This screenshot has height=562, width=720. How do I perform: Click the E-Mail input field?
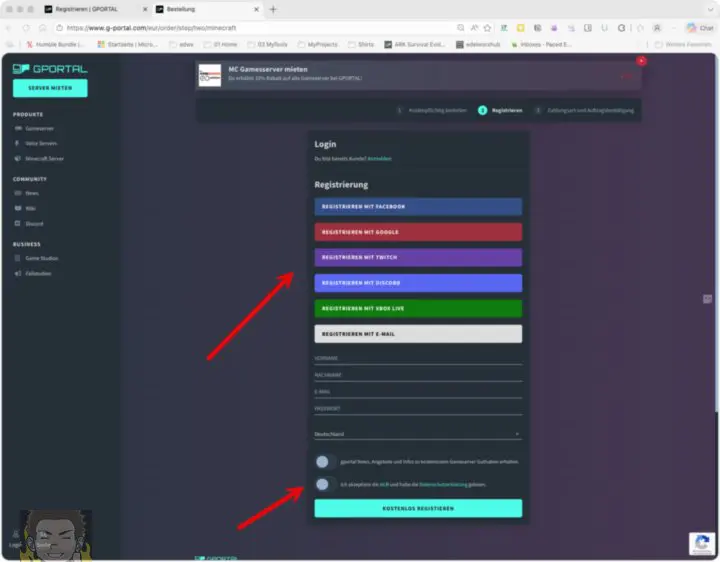[418, 392]
